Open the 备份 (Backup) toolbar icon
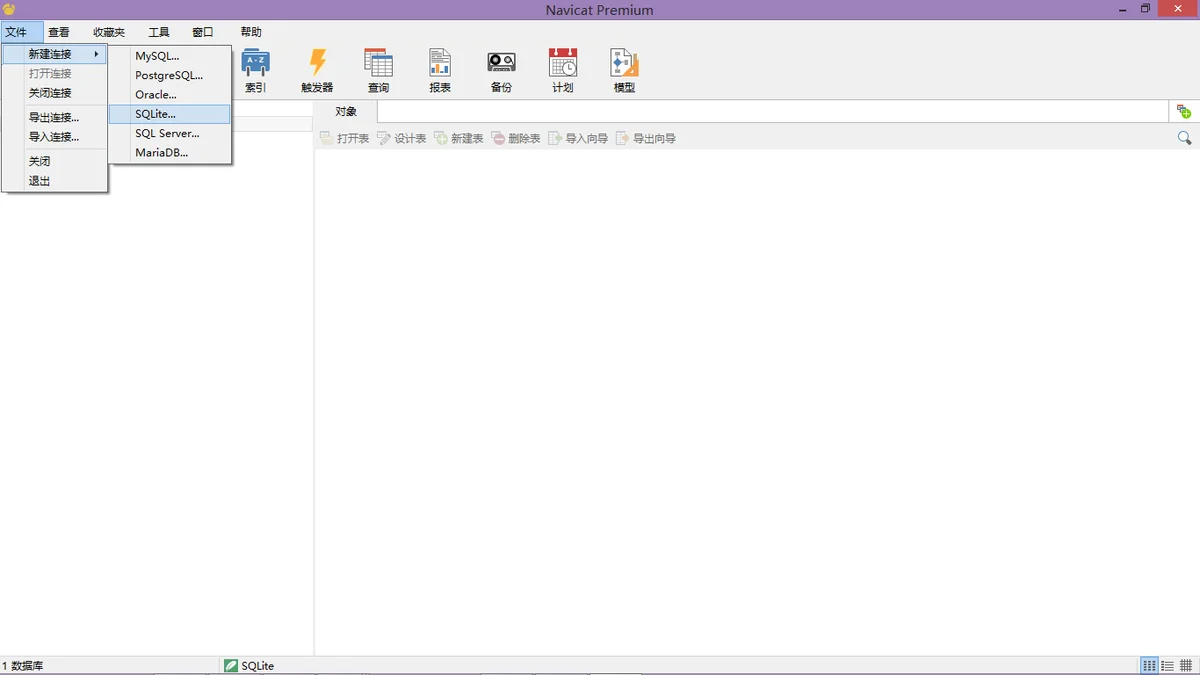Image resolution: width=1200 pixels, height=675 pixels. tap(501, 70)
